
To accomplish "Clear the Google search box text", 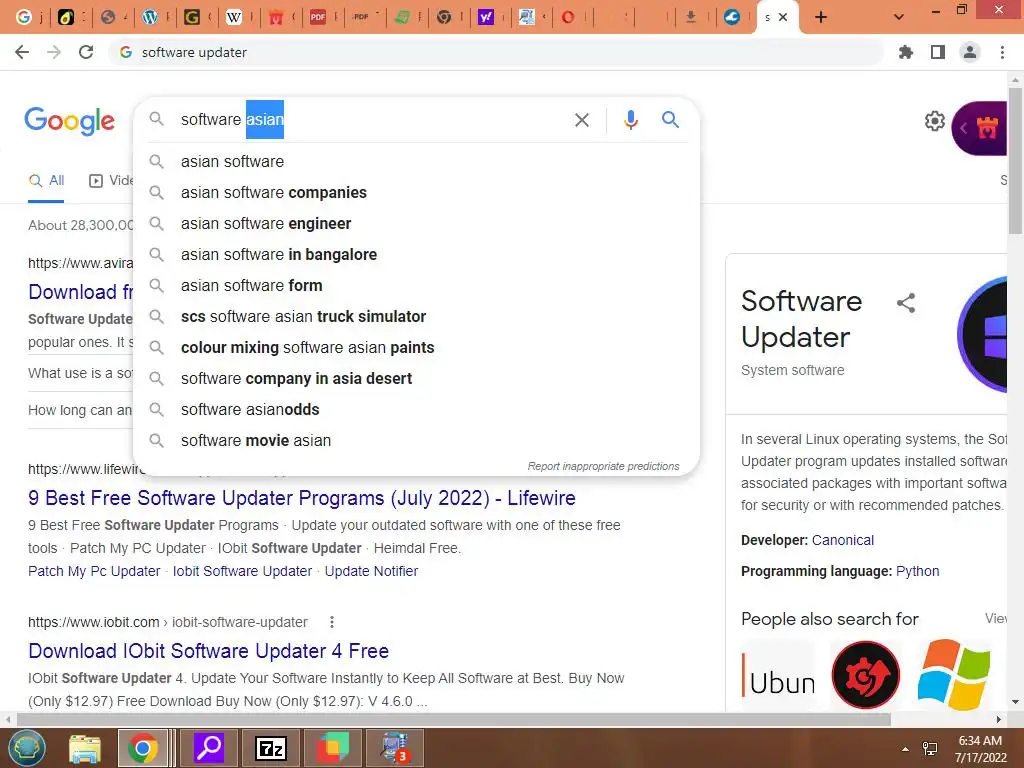I will point(582,120).
